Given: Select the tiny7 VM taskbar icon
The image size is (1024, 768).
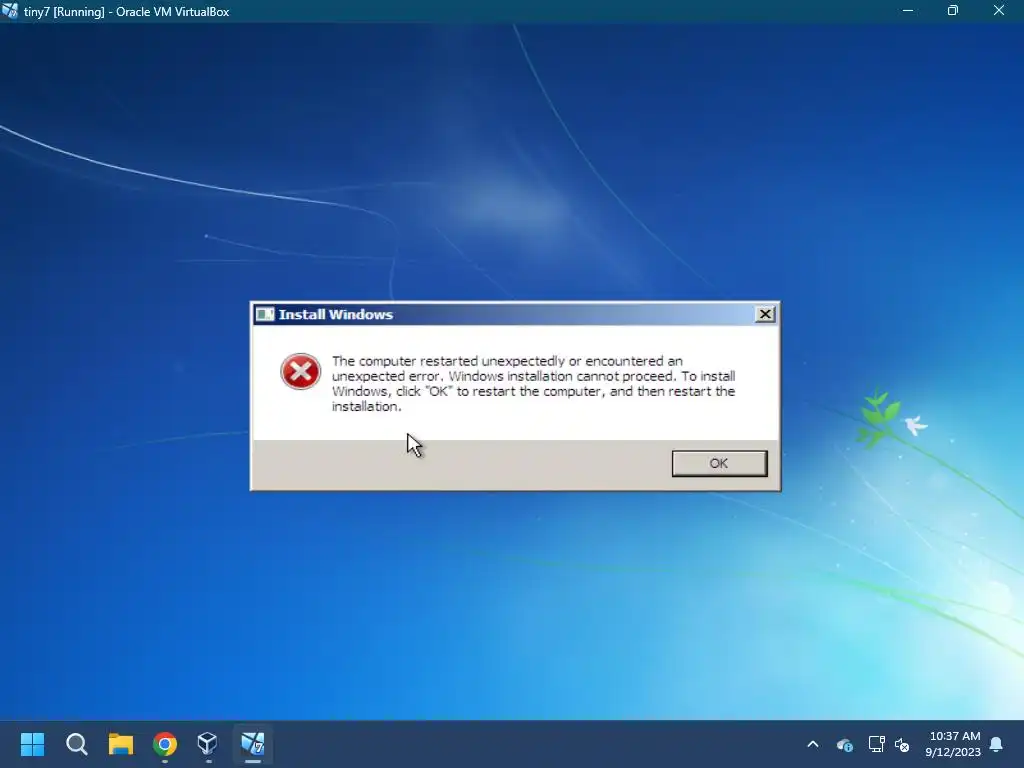Looking at the screenshot, I should pos(253,744).
